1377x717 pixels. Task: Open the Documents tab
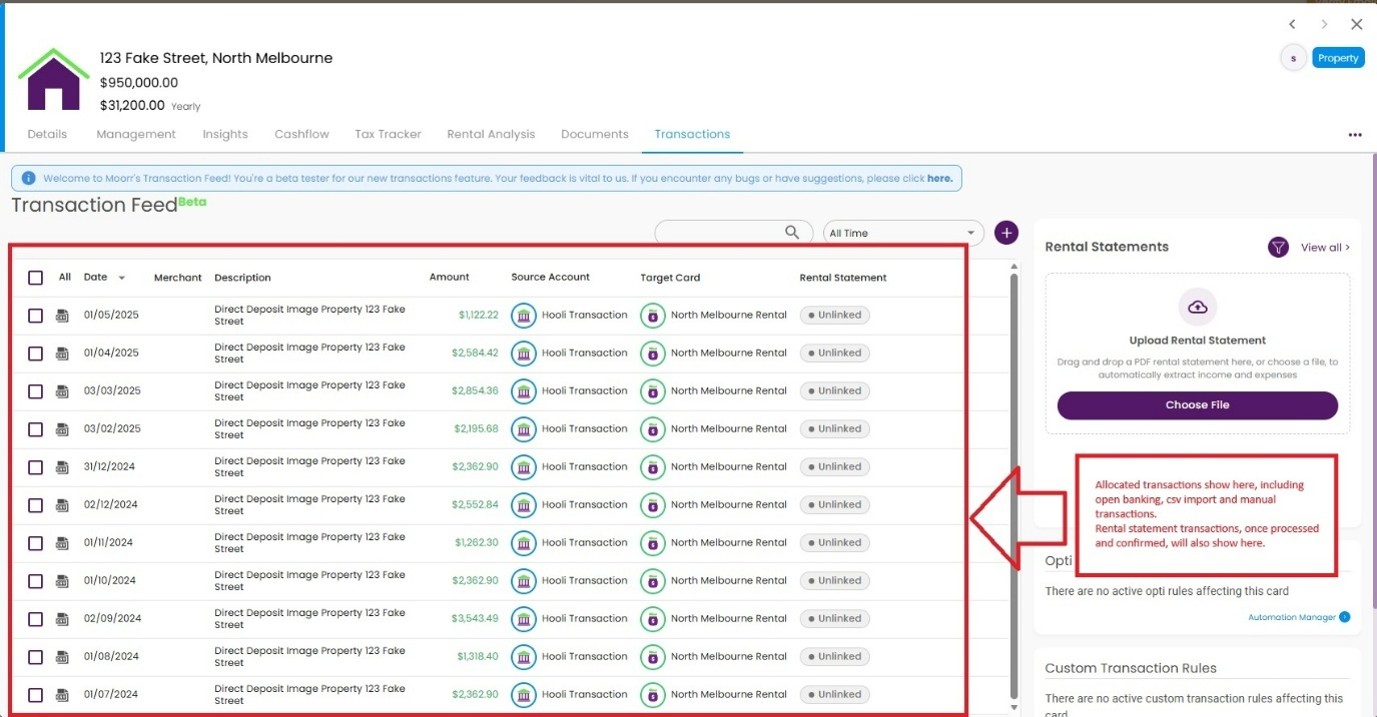click(595, 134)
